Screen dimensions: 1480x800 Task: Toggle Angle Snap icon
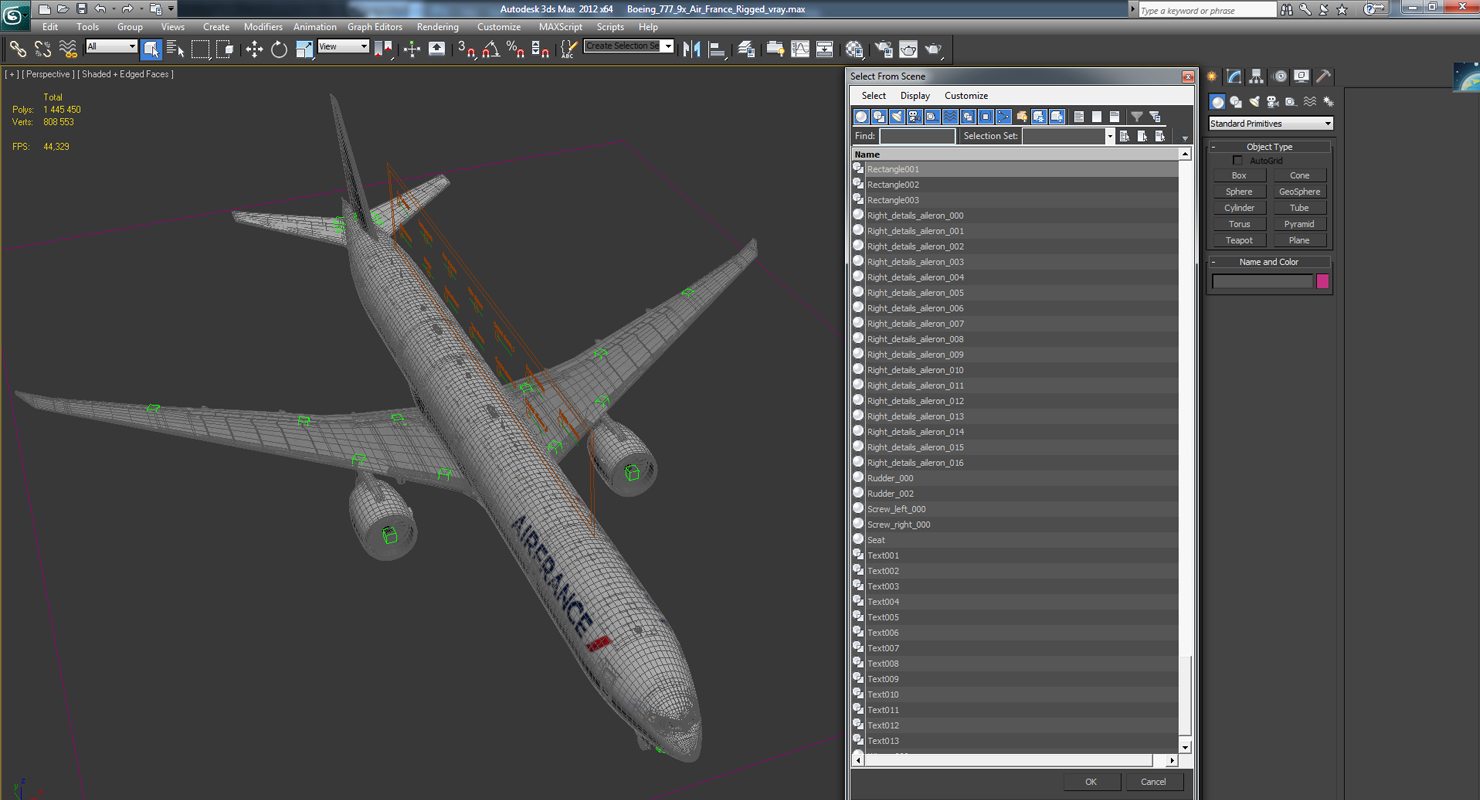(491, 49)
